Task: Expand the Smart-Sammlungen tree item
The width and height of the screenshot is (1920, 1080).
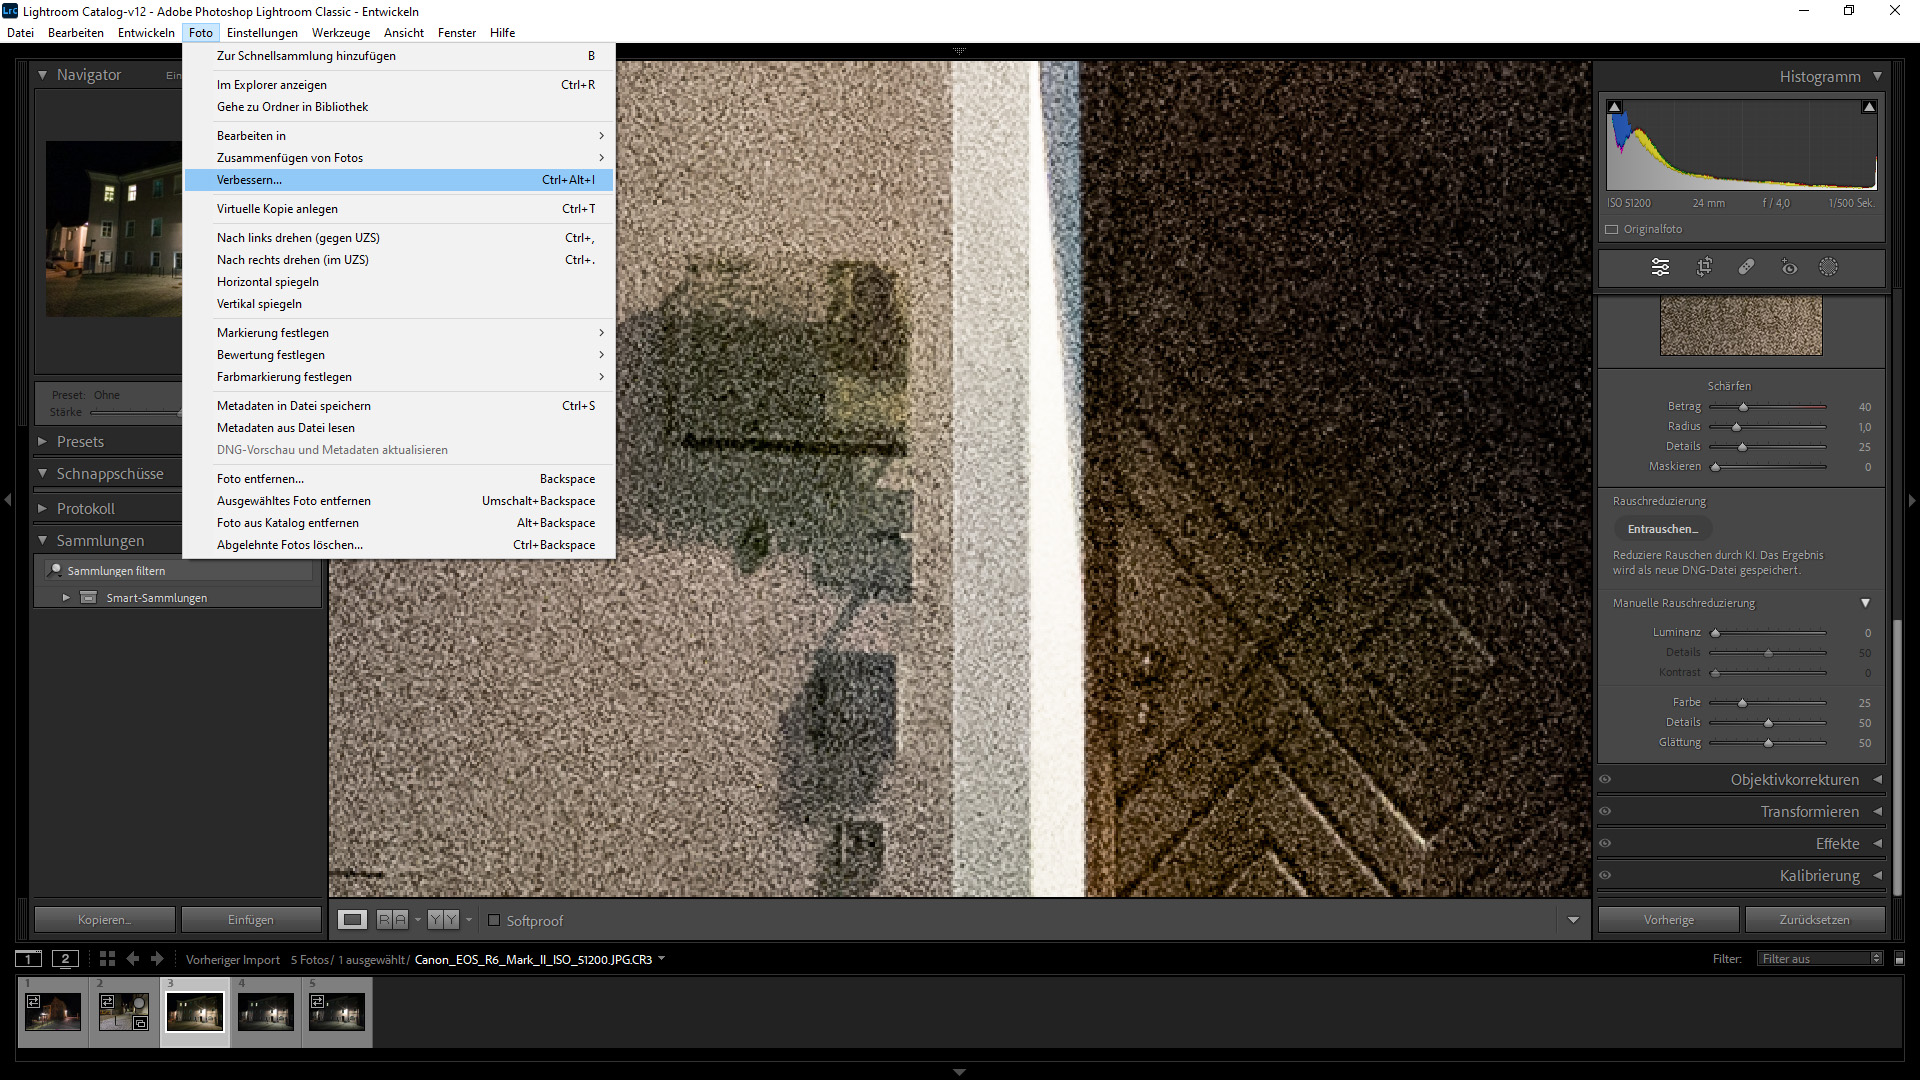Action: 66,598
